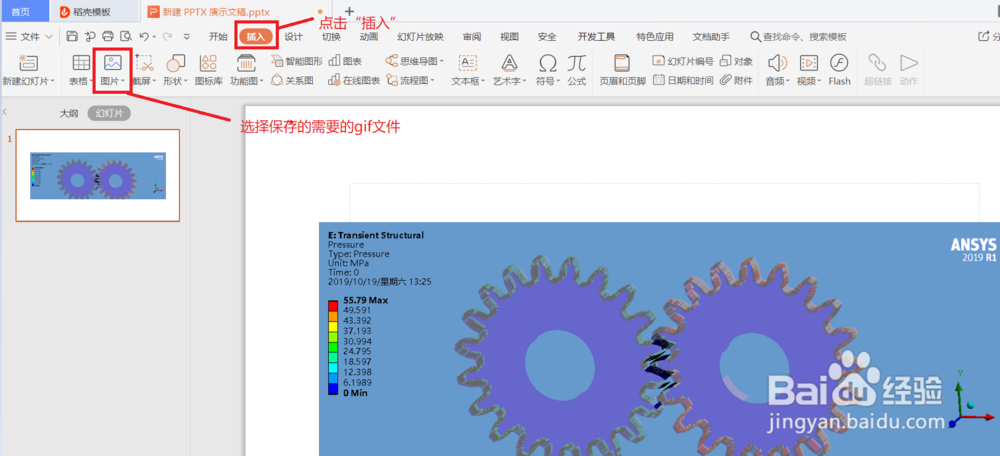Undo the last action

(144, 36)
